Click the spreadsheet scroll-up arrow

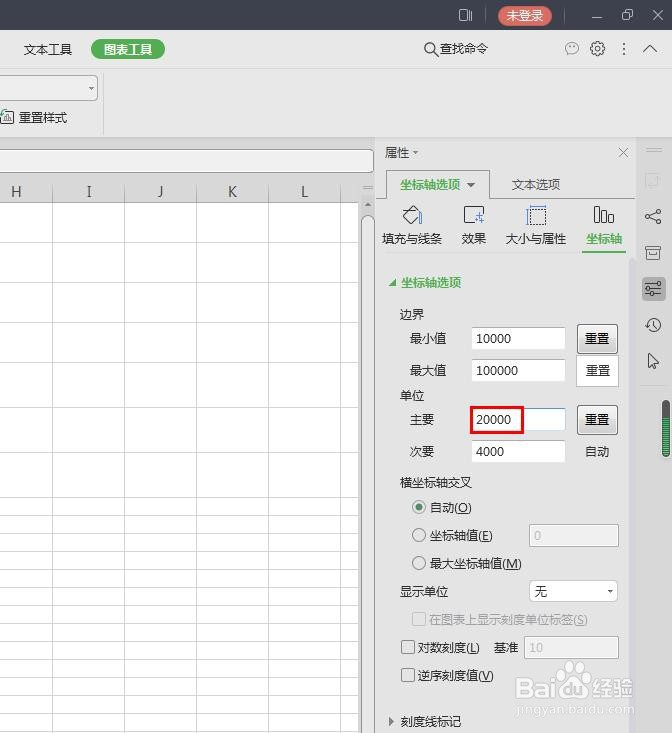coord(368,205)
